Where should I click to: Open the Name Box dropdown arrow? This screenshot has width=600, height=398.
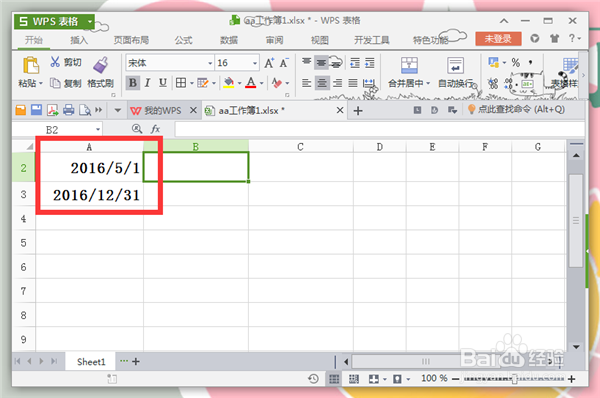98,129
